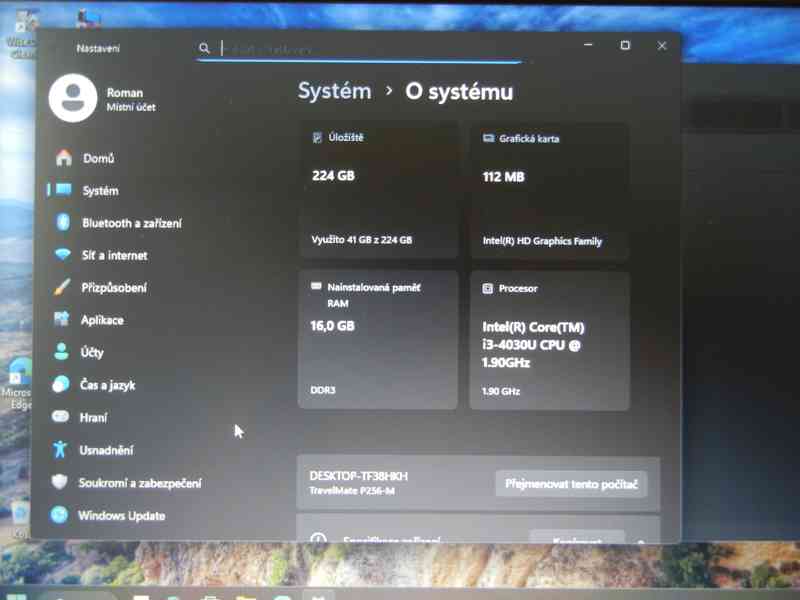
Task: Click TravelMate P256-M model text
Action: 352,491
